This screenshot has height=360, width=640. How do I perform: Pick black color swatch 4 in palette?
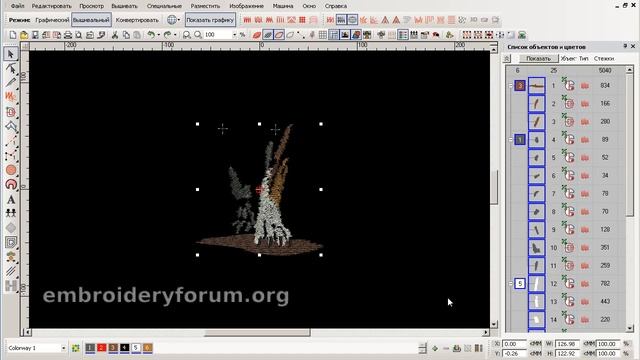tap(124, 348)
